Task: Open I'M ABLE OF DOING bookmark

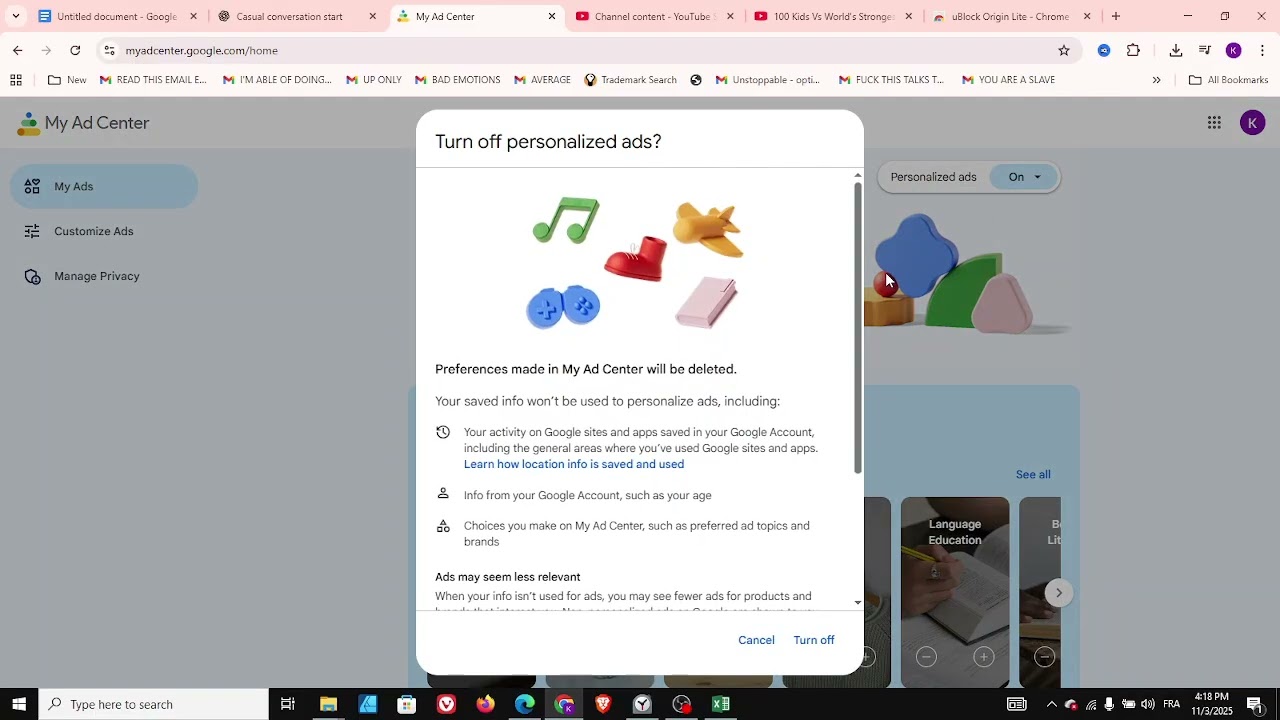Action: 277,80
